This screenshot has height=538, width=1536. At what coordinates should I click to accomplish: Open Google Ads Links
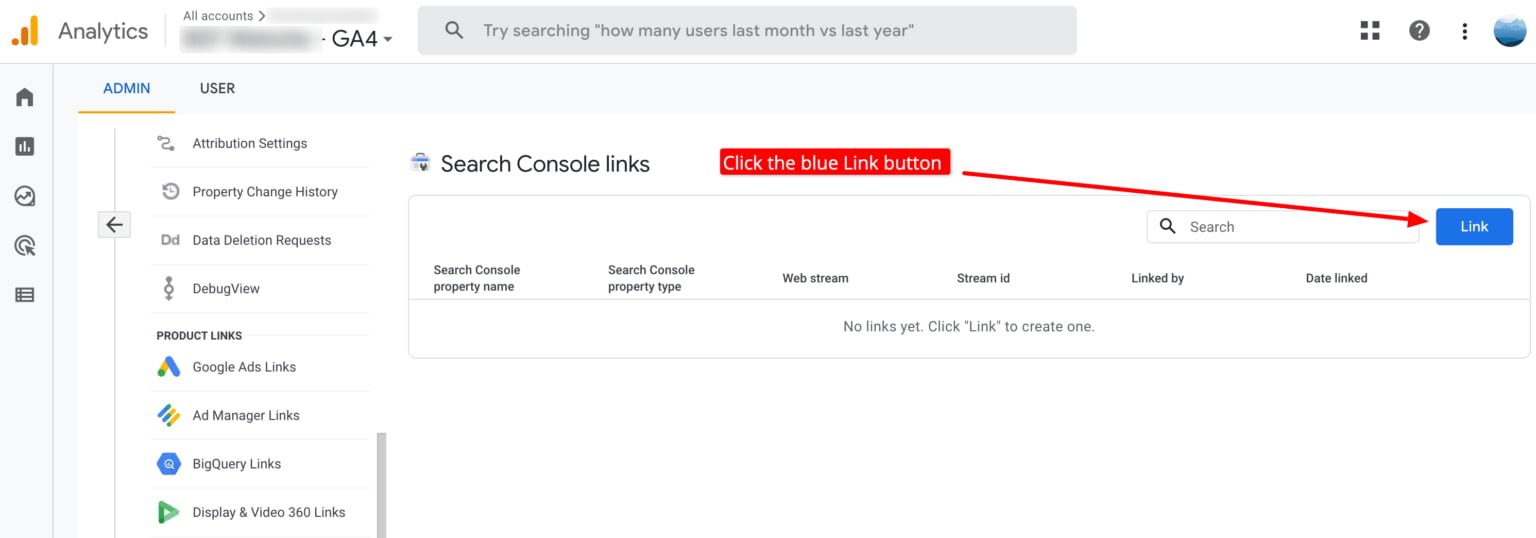point(244,367)
